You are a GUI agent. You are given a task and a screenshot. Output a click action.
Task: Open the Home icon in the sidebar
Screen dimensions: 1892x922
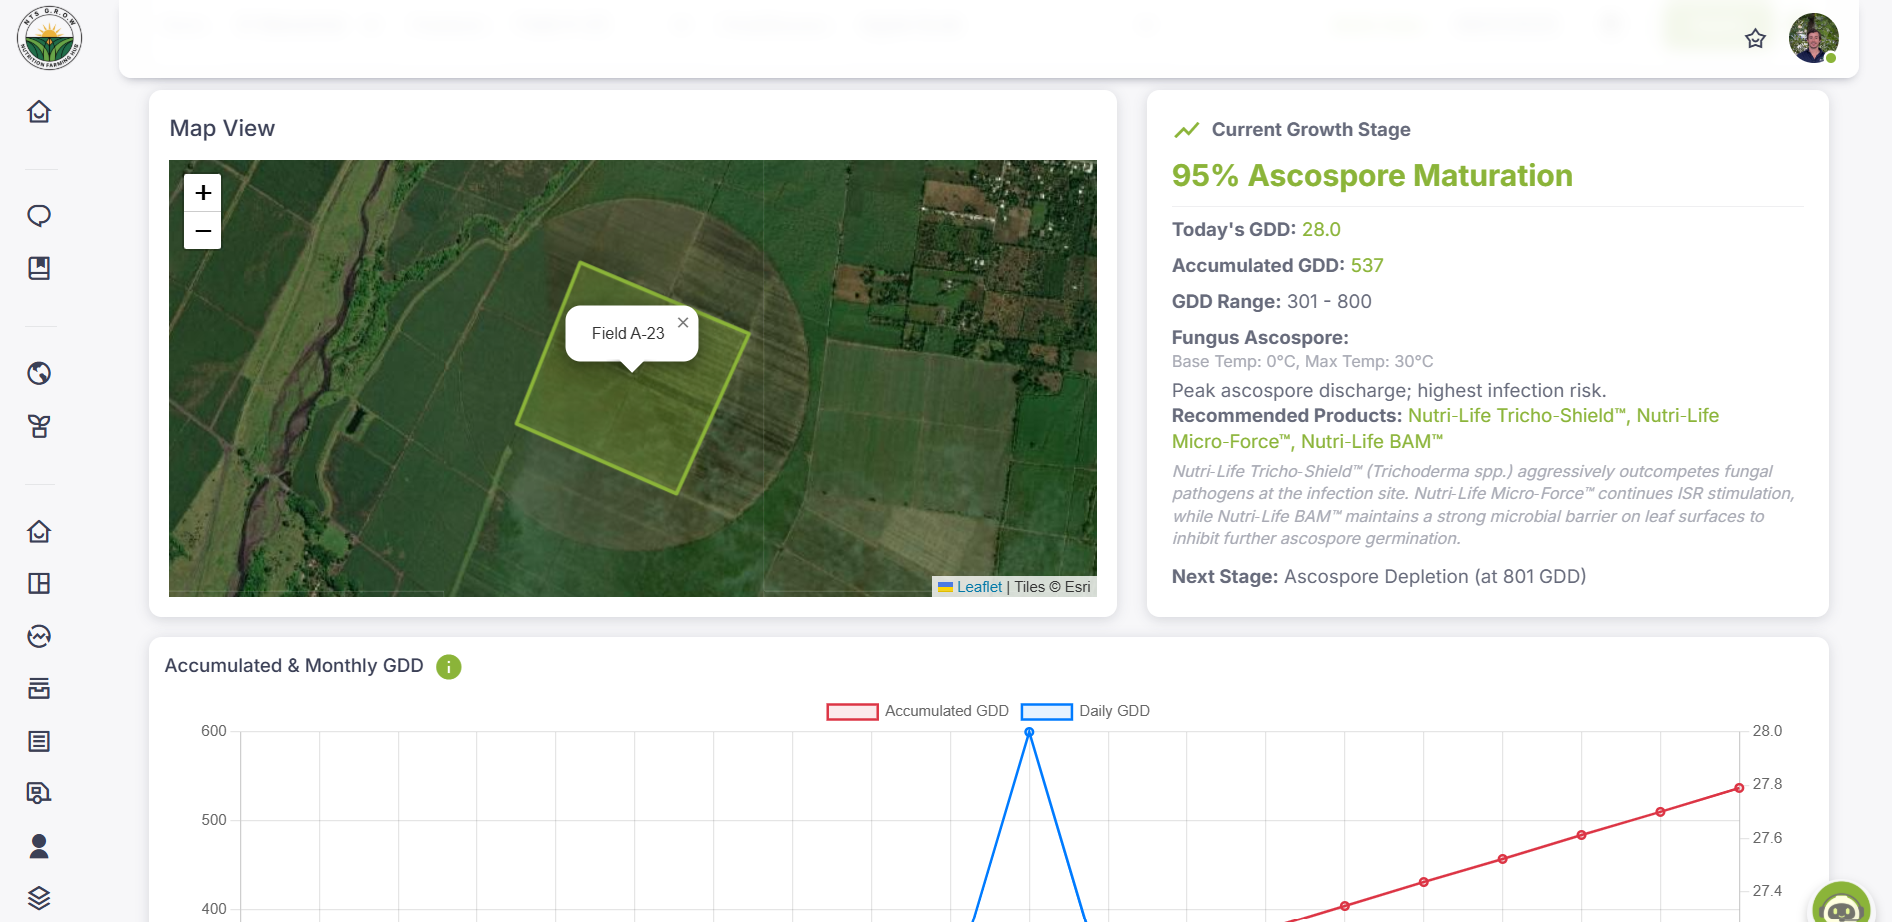point(39,112)
